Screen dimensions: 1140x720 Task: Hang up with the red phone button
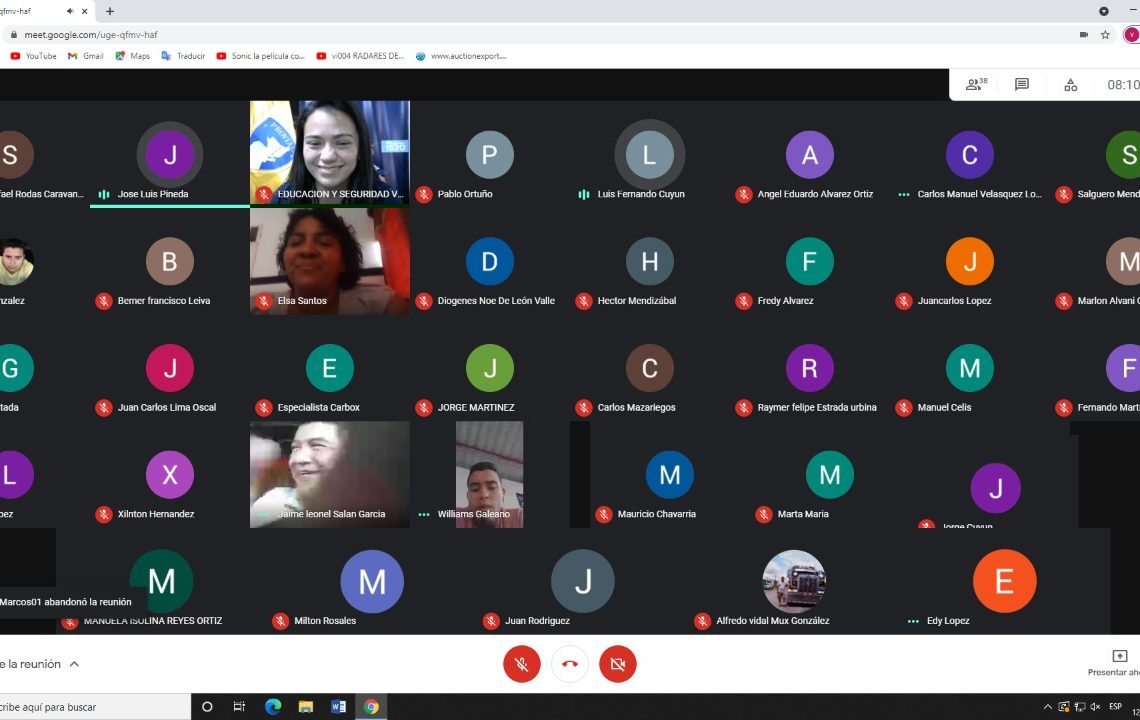[x=570, y=664]
